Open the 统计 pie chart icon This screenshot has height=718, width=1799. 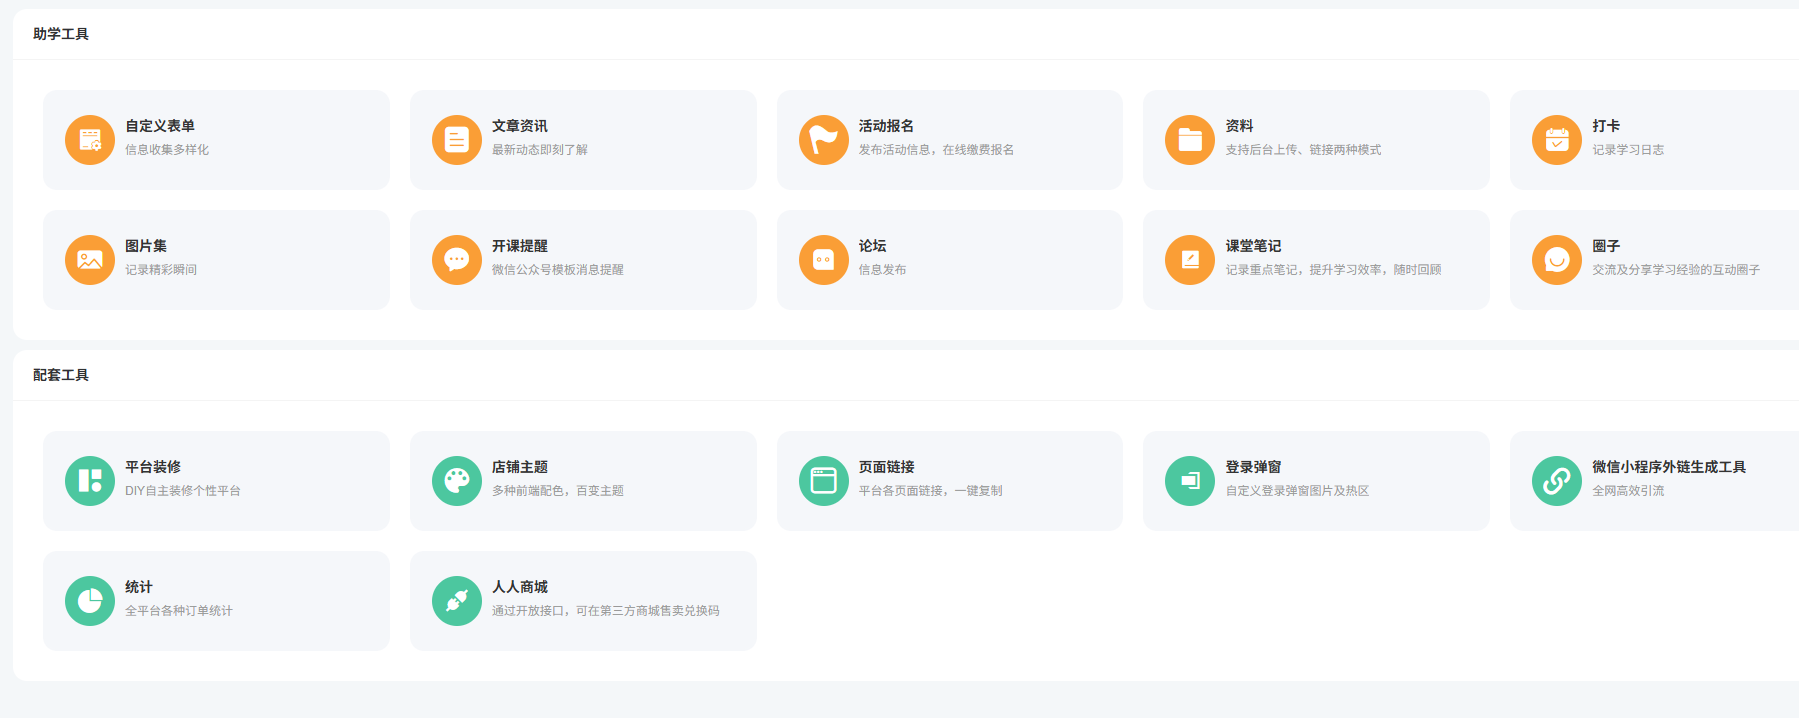click(90, 601)
